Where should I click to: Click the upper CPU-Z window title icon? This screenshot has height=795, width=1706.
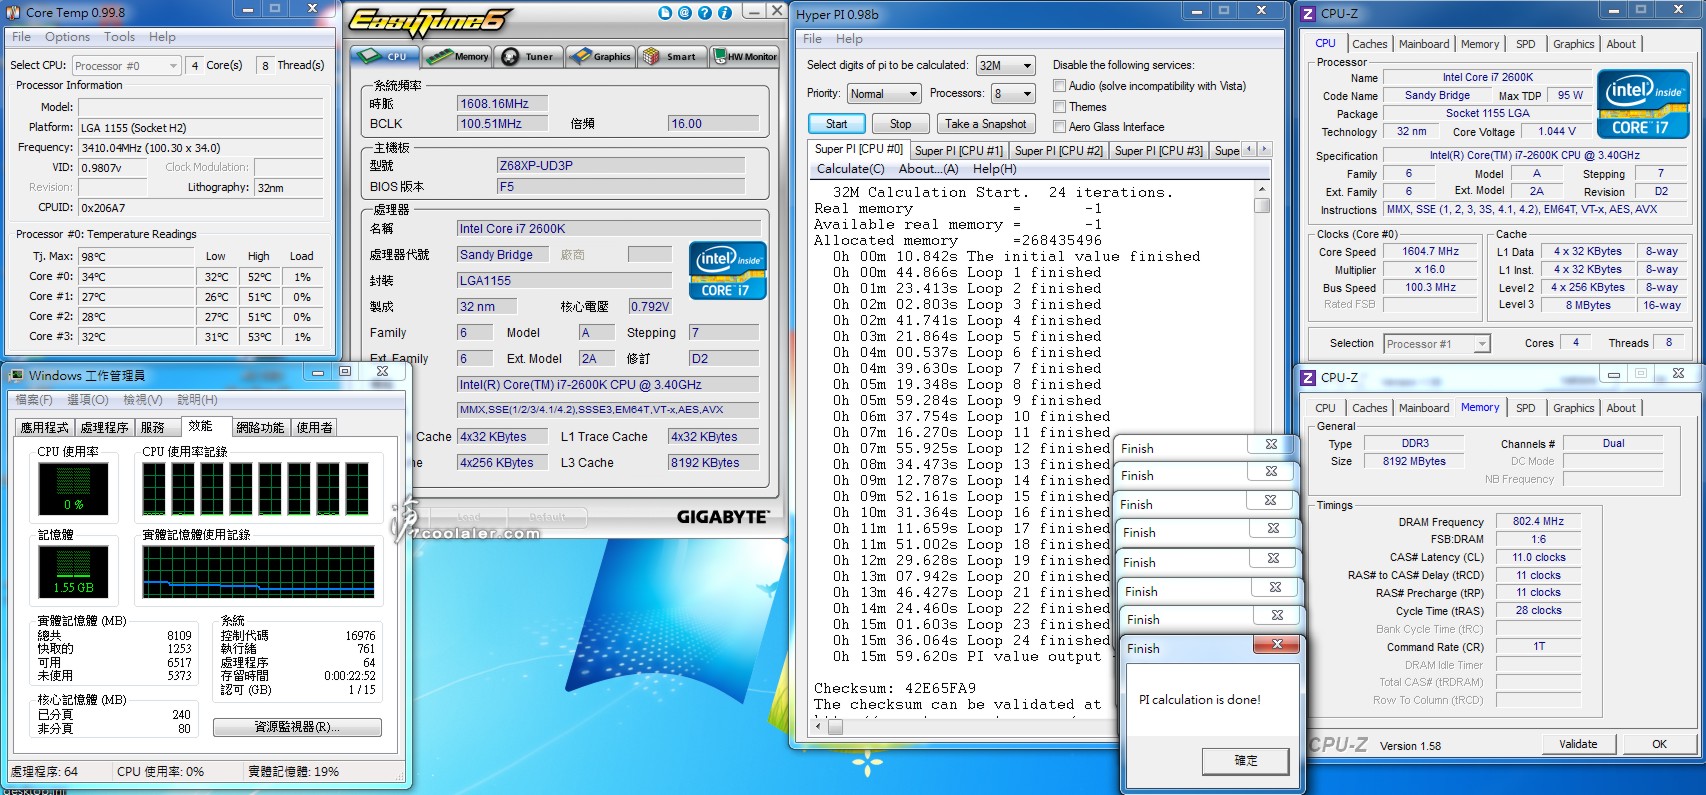coord(1308,13)
